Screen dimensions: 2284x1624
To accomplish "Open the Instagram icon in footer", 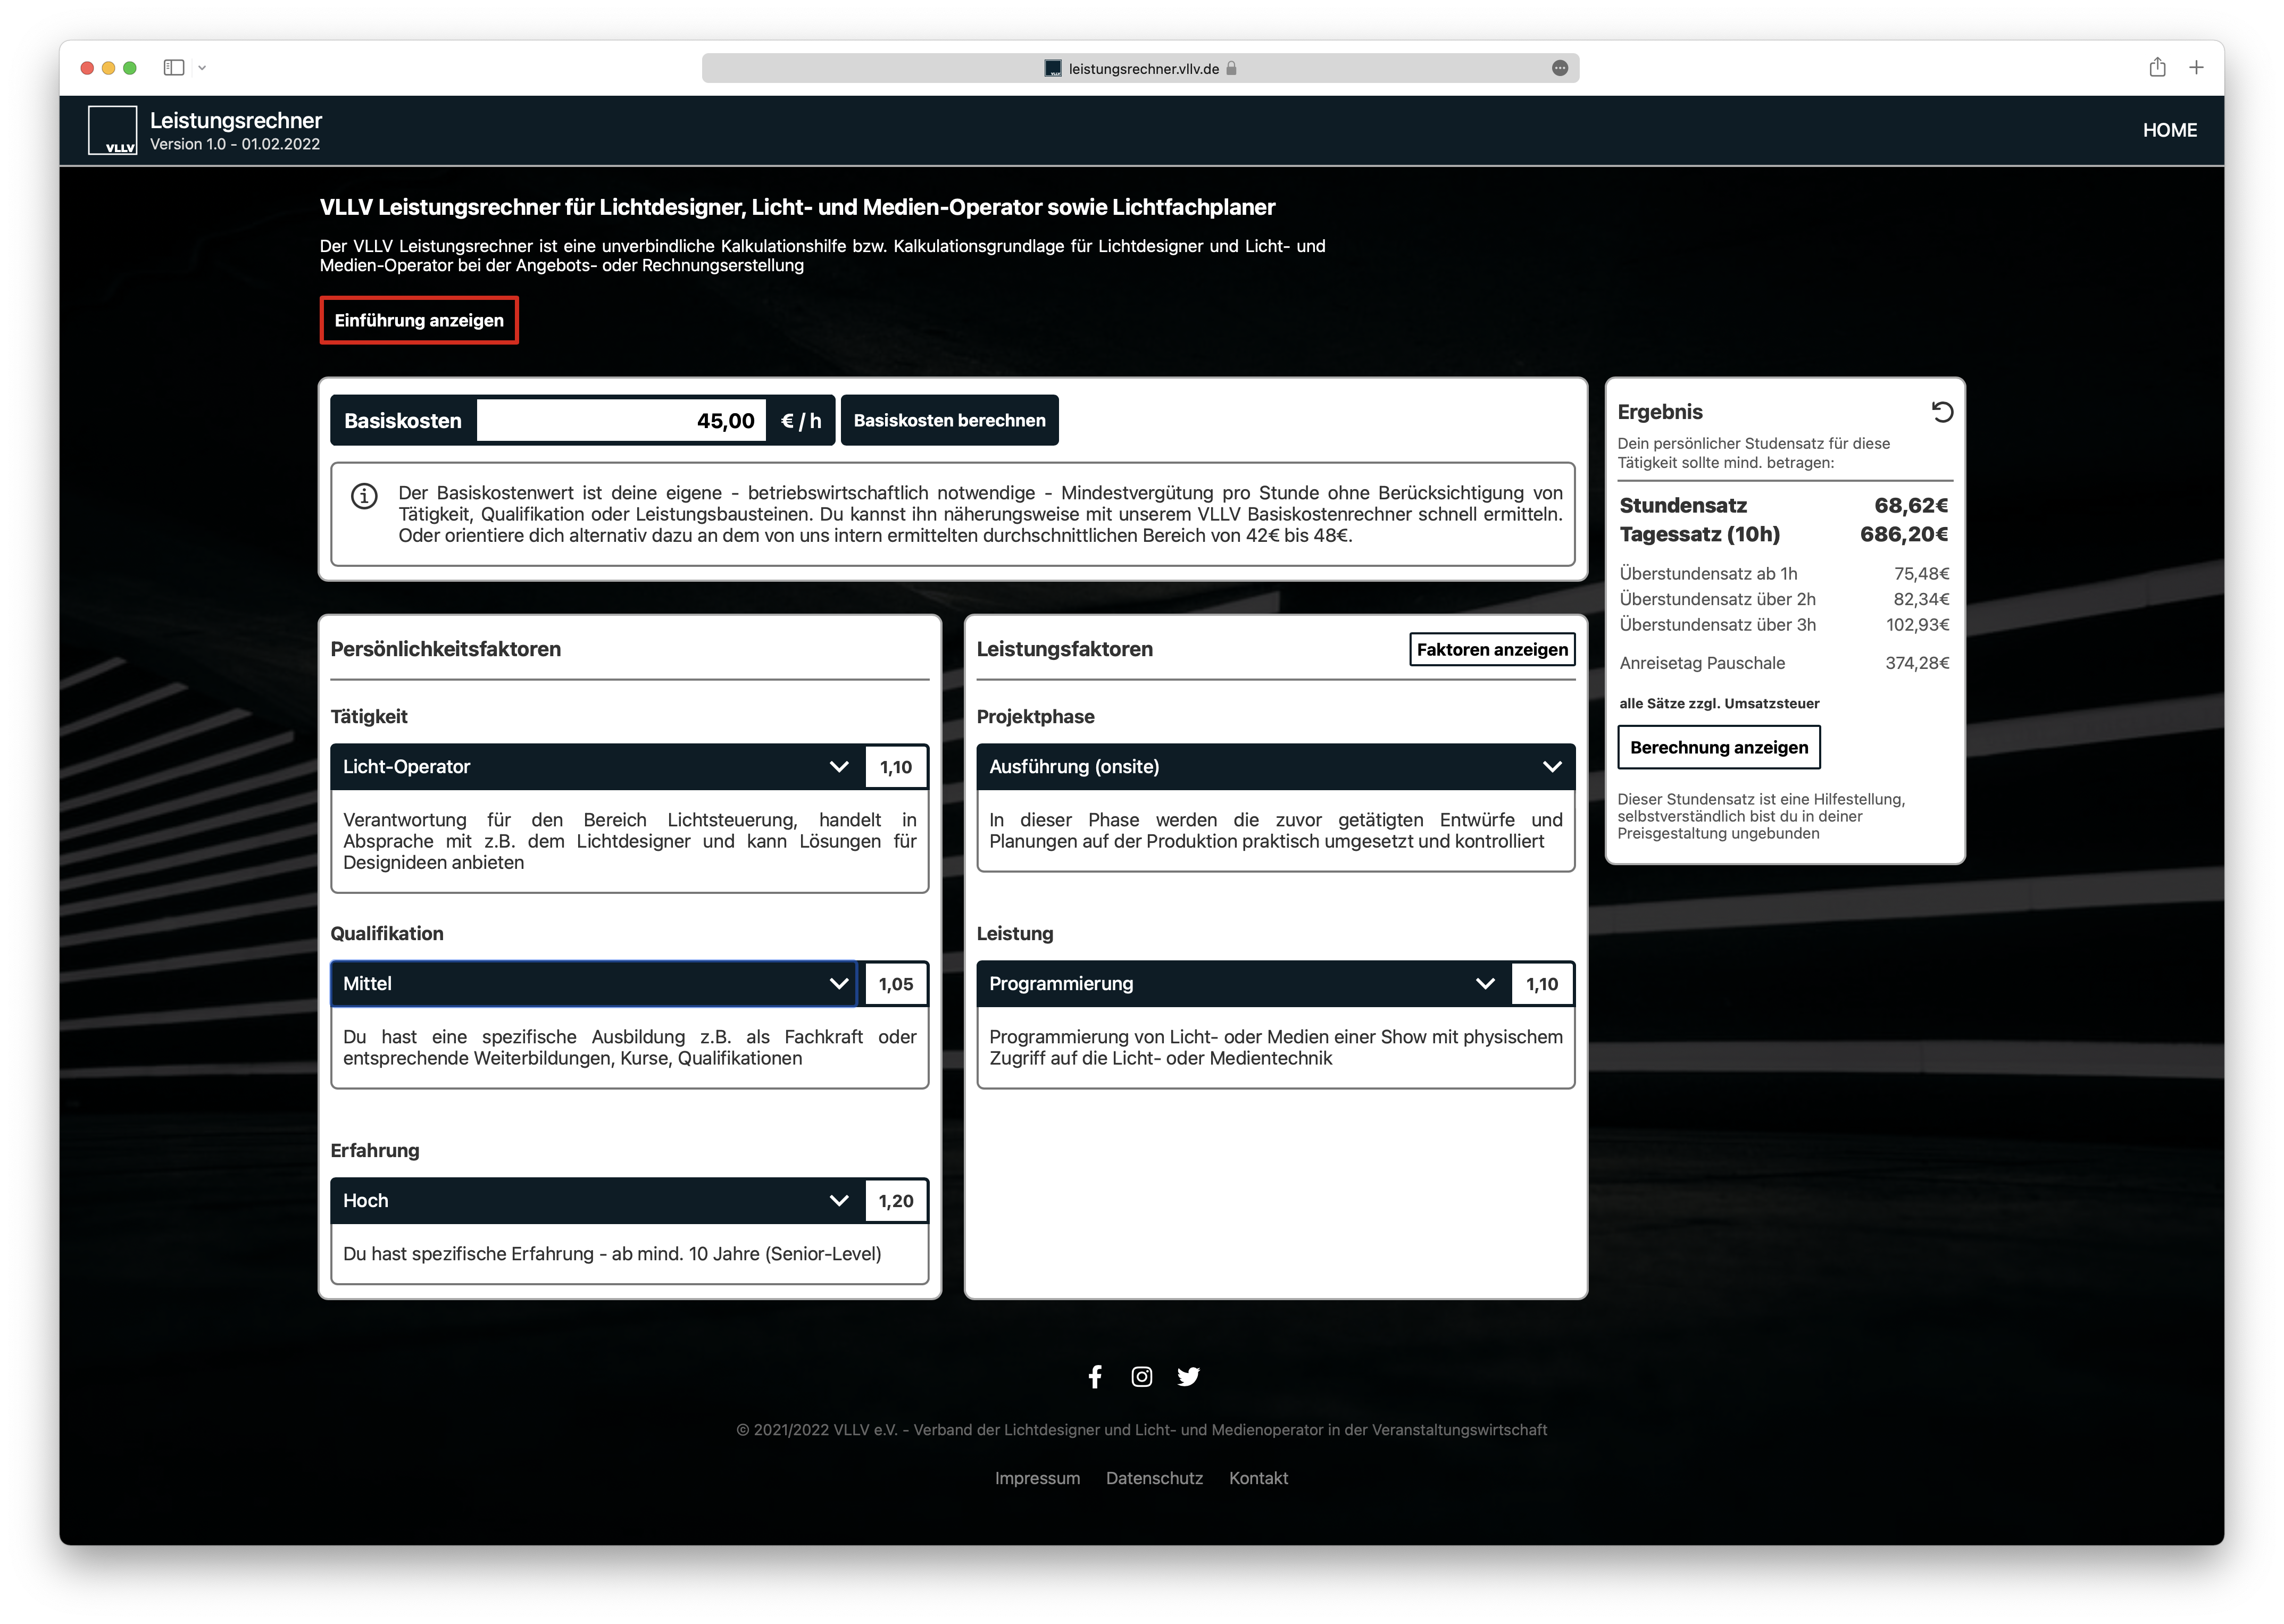I will tap(1141, 1376).
